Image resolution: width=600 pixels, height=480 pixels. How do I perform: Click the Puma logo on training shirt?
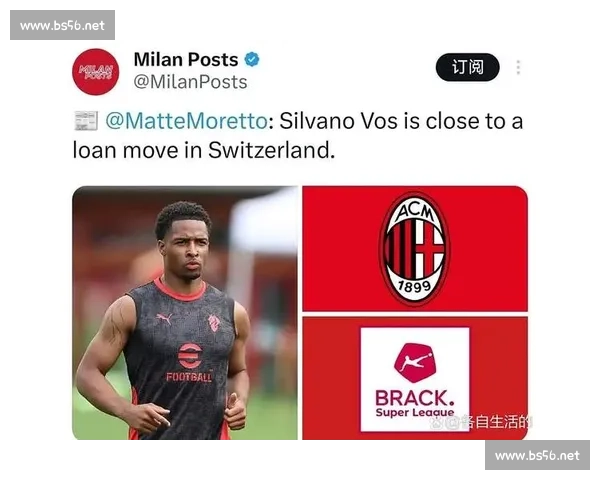click(164, 318)
